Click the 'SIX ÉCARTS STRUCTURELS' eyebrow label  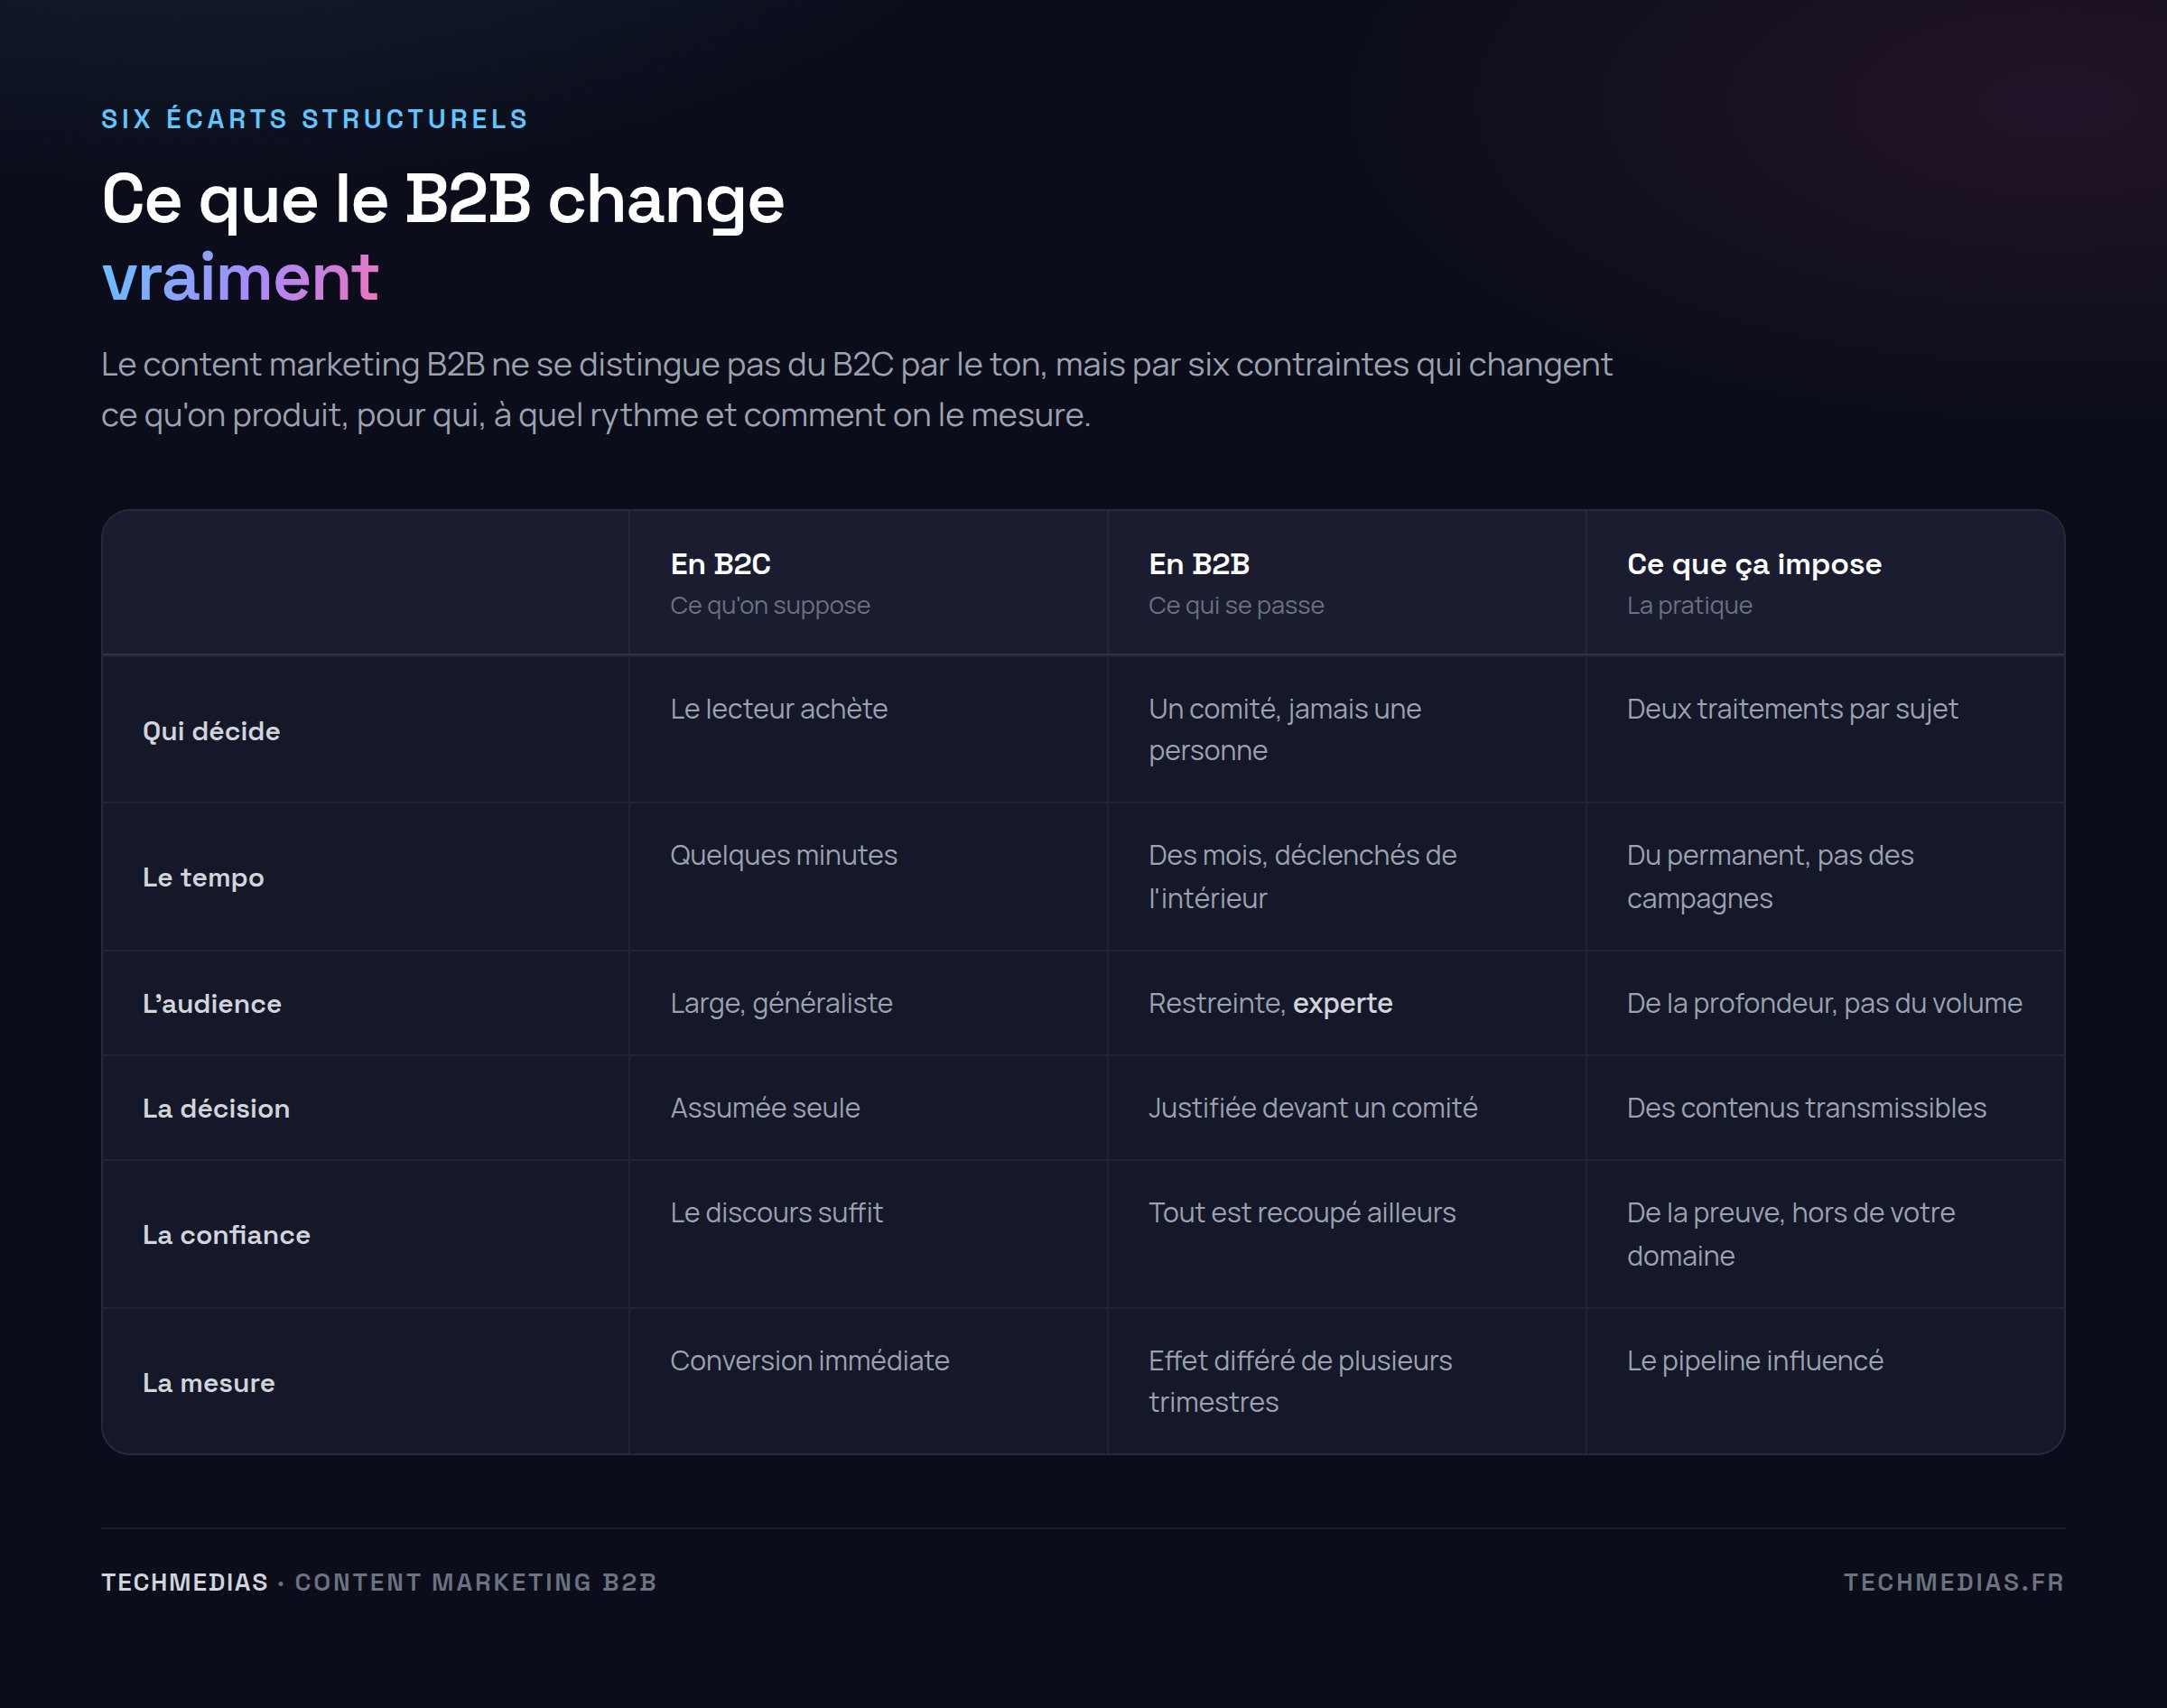(x=314, y=119)
